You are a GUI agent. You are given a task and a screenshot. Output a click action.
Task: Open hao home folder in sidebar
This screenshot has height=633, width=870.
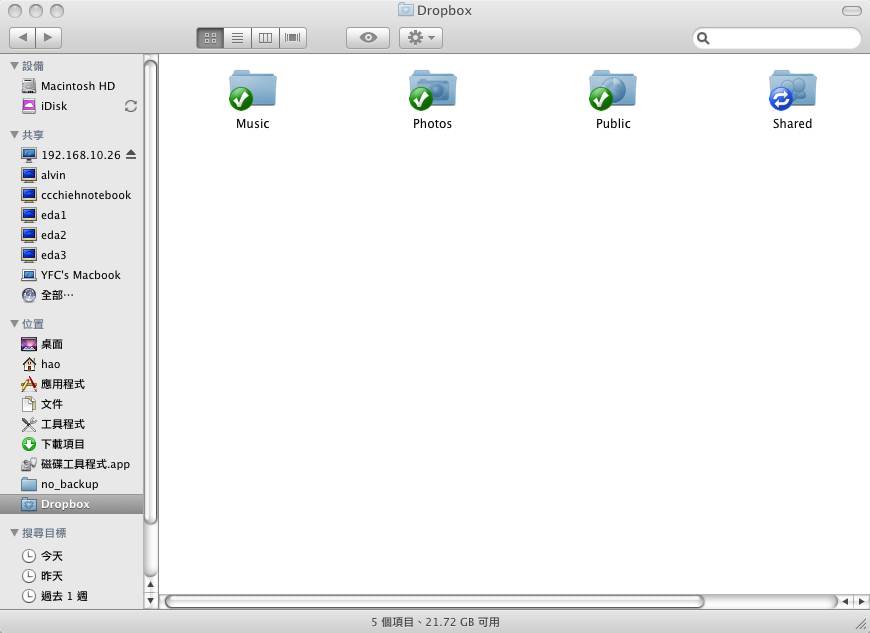click(x=72, y=364)
